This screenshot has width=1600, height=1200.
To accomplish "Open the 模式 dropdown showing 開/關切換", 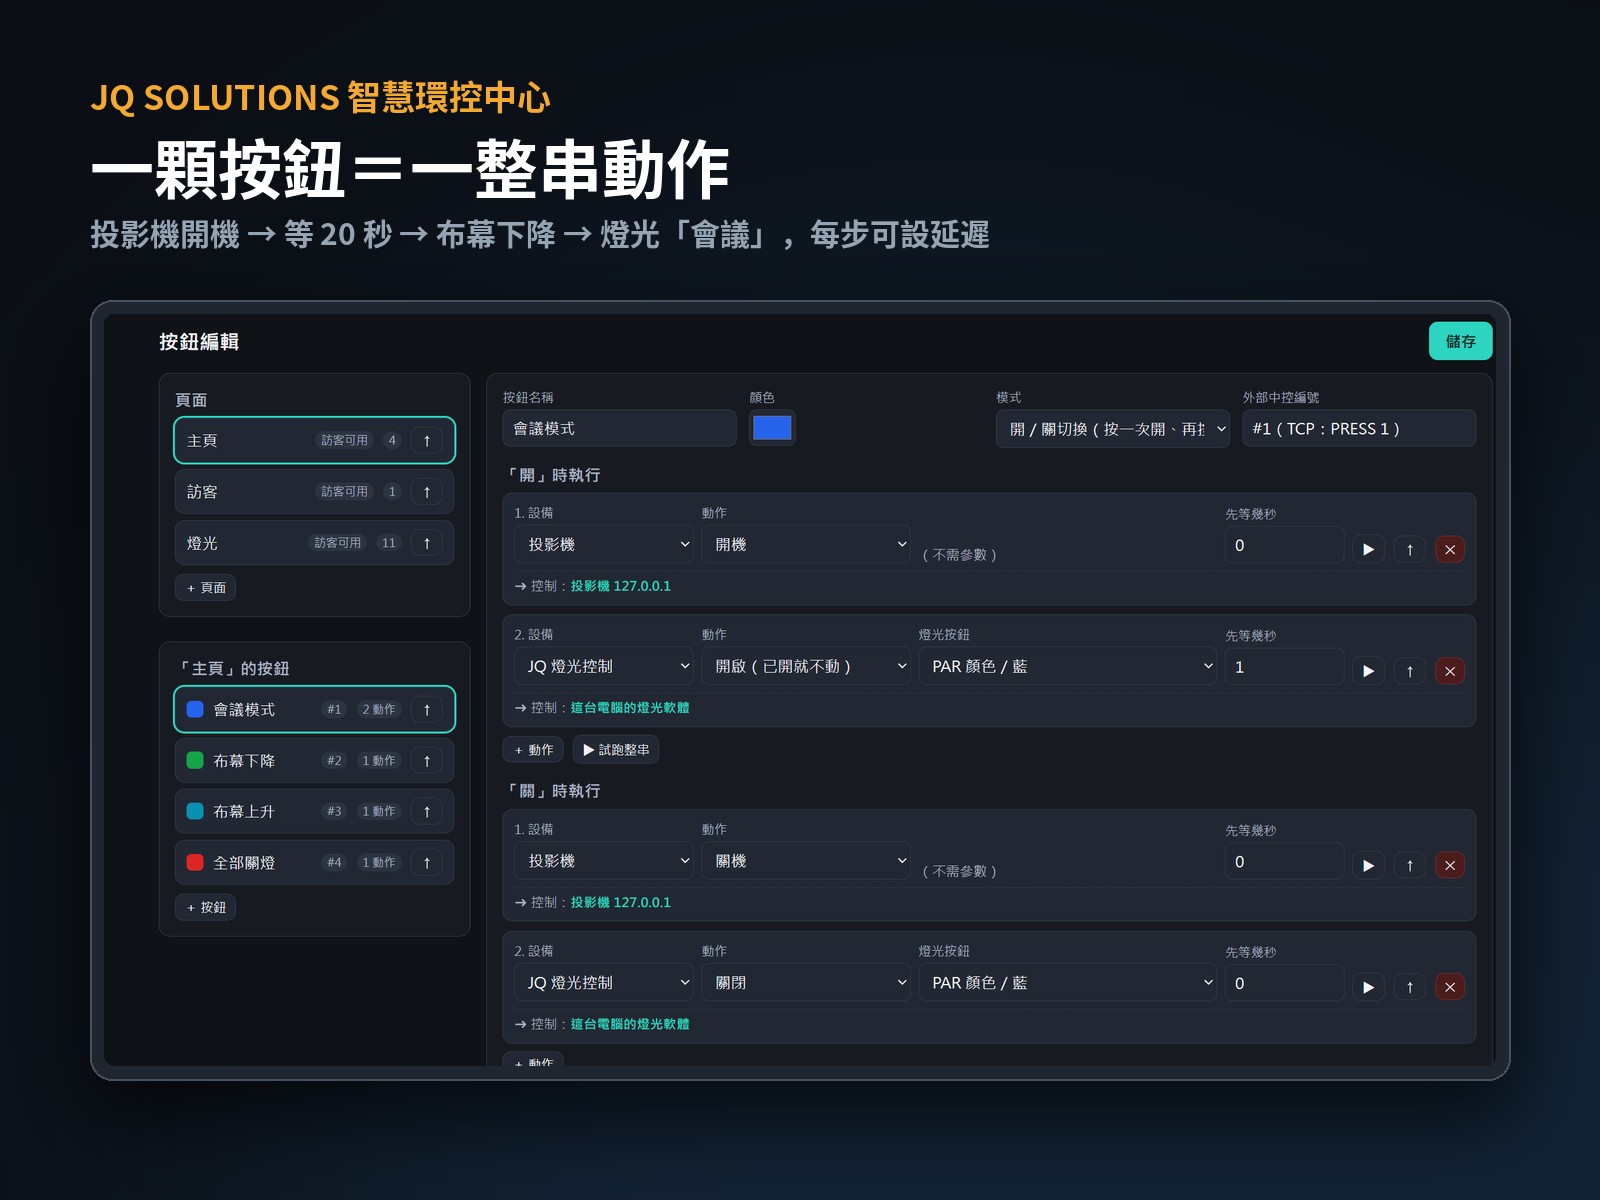I will (1113, 429).
